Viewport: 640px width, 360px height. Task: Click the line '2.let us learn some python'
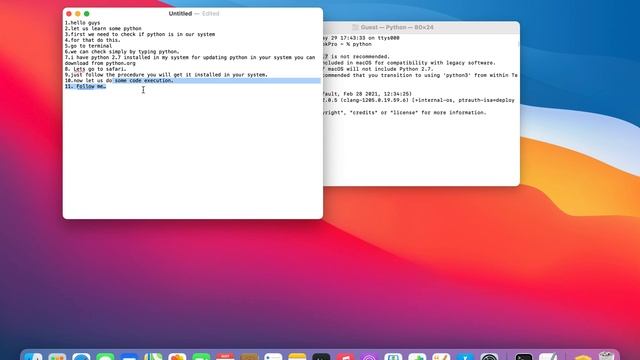(103, 29)
